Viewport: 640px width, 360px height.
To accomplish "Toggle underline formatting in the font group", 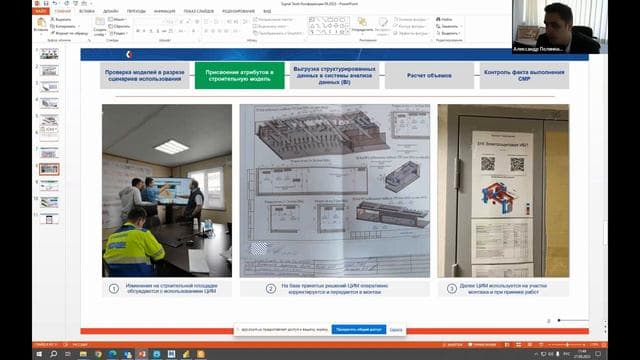I will [151, 31].
